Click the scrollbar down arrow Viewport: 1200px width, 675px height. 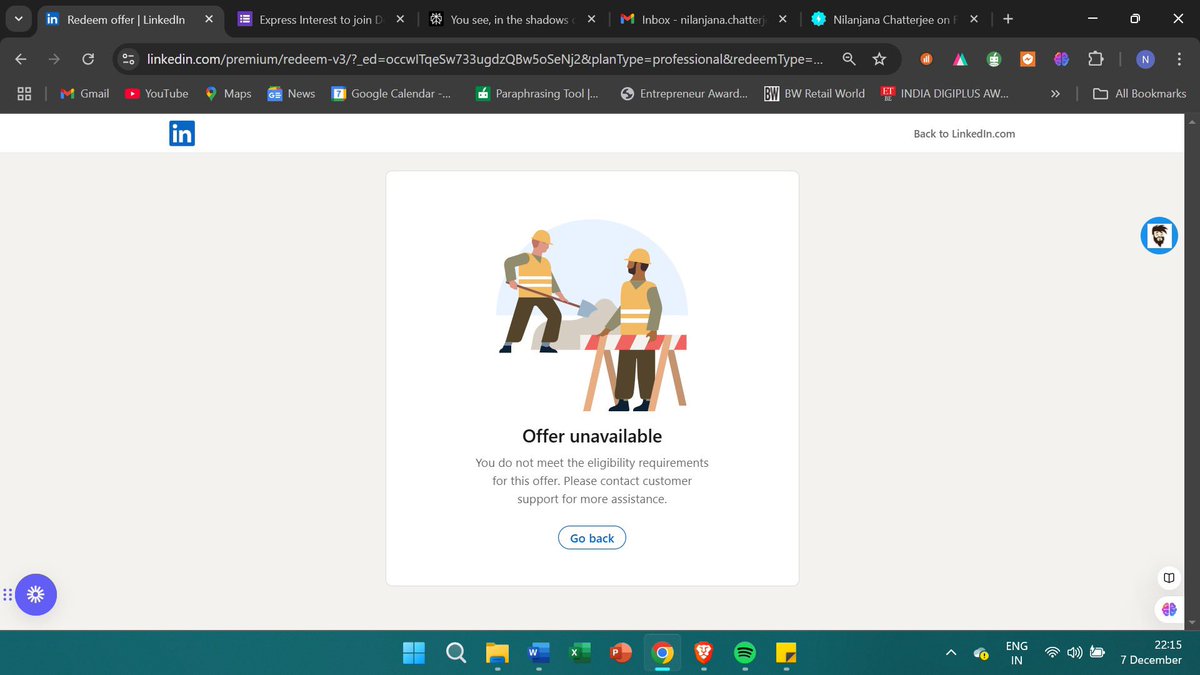point(1191,624)
